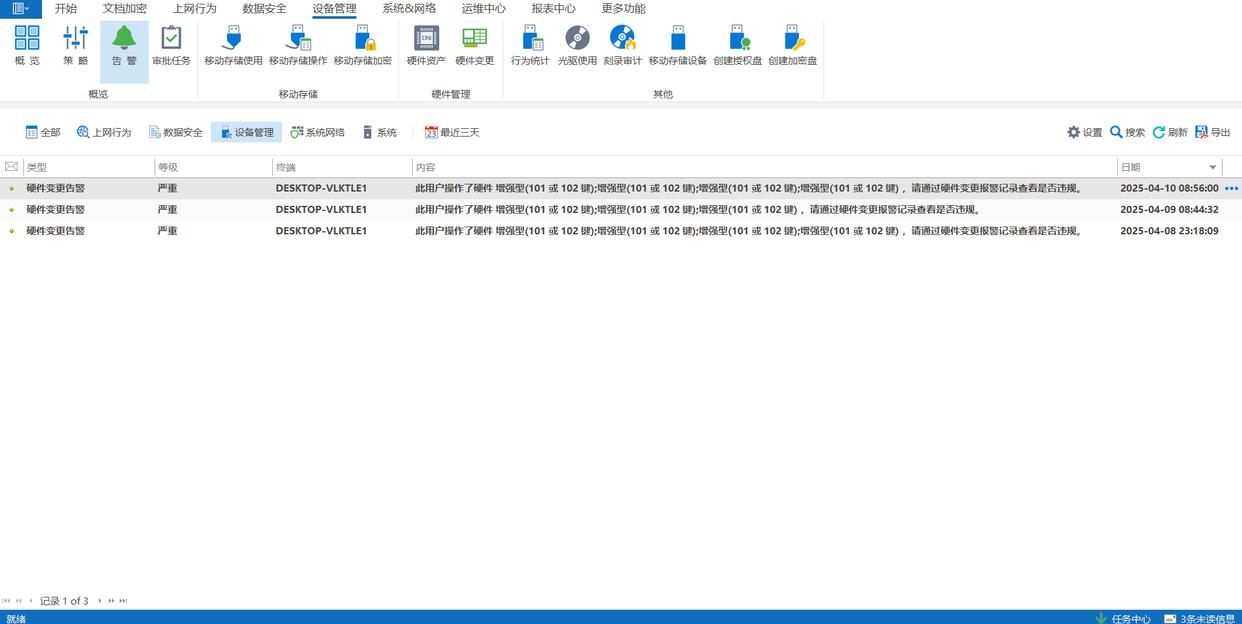
Task: Sort by 终端 column header
Action: click(x=342, y=167)
